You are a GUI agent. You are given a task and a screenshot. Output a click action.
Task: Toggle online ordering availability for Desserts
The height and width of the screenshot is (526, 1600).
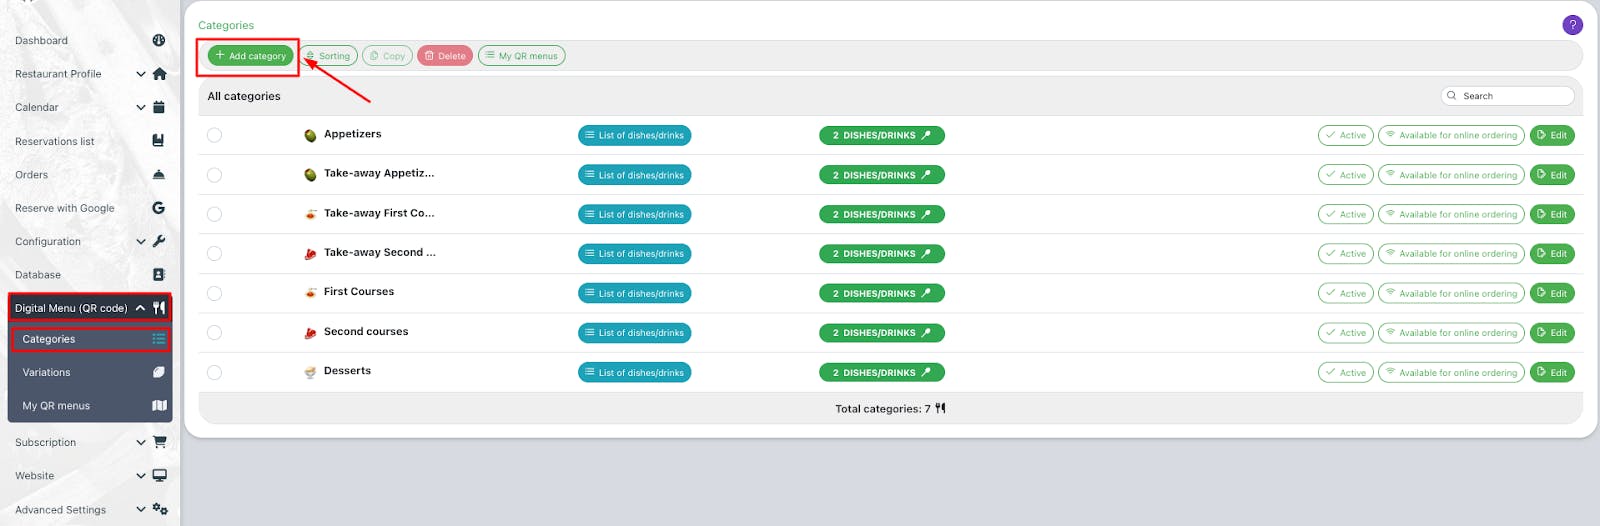[1451, 372]
